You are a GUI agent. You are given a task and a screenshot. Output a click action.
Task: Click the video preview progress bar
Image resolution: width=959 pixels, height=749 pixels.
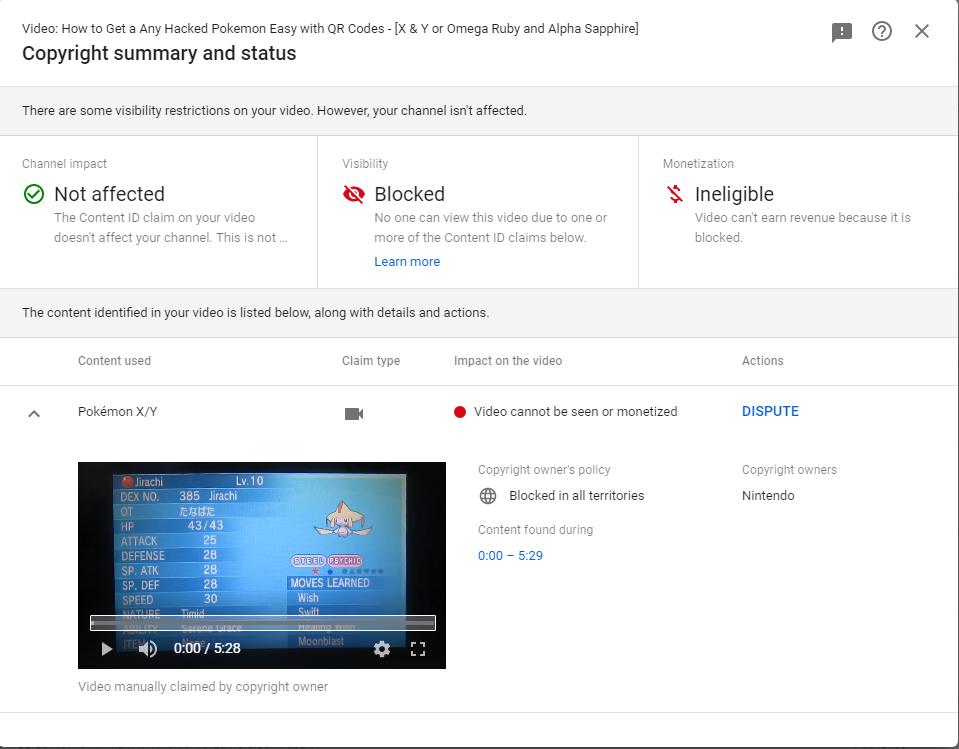tap(263, 623)
